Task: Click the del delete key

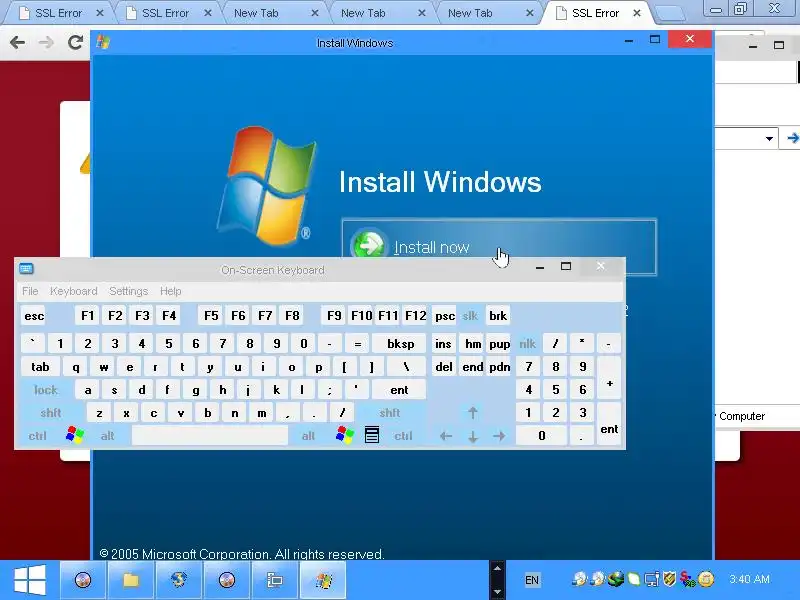Action: 444,367
